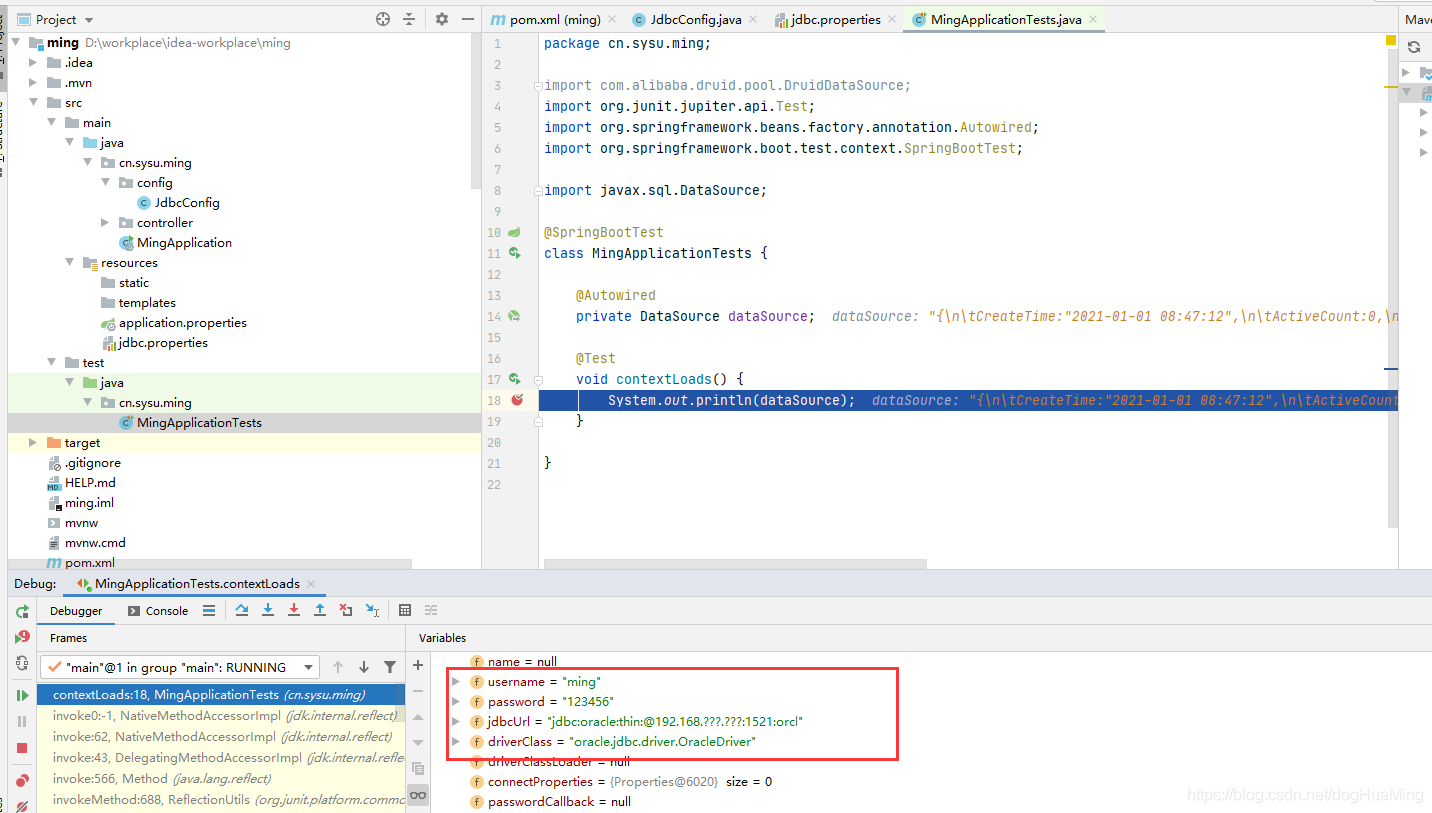The width and height of the screenshot is (1432, 813).
Task: Expand the jdbcUrl variable node
Action: pyautogui.click(x=456, y=722)
